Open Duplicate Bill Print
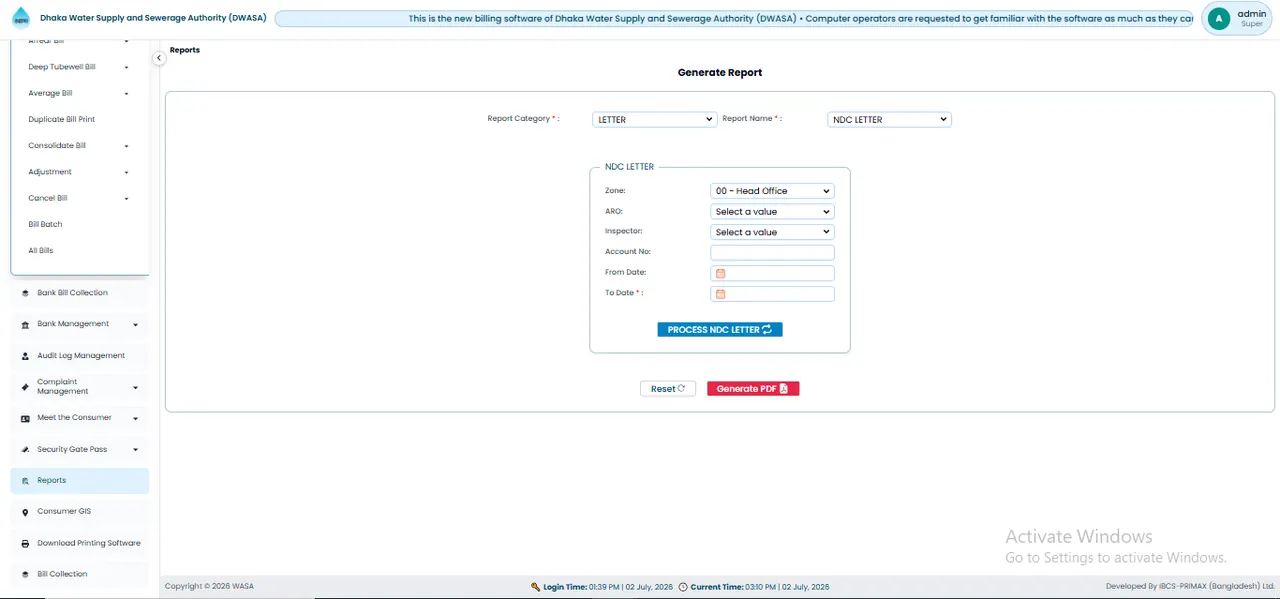Image resolution: width=1280 pixels, height=599 pixels. click(62, 120)
